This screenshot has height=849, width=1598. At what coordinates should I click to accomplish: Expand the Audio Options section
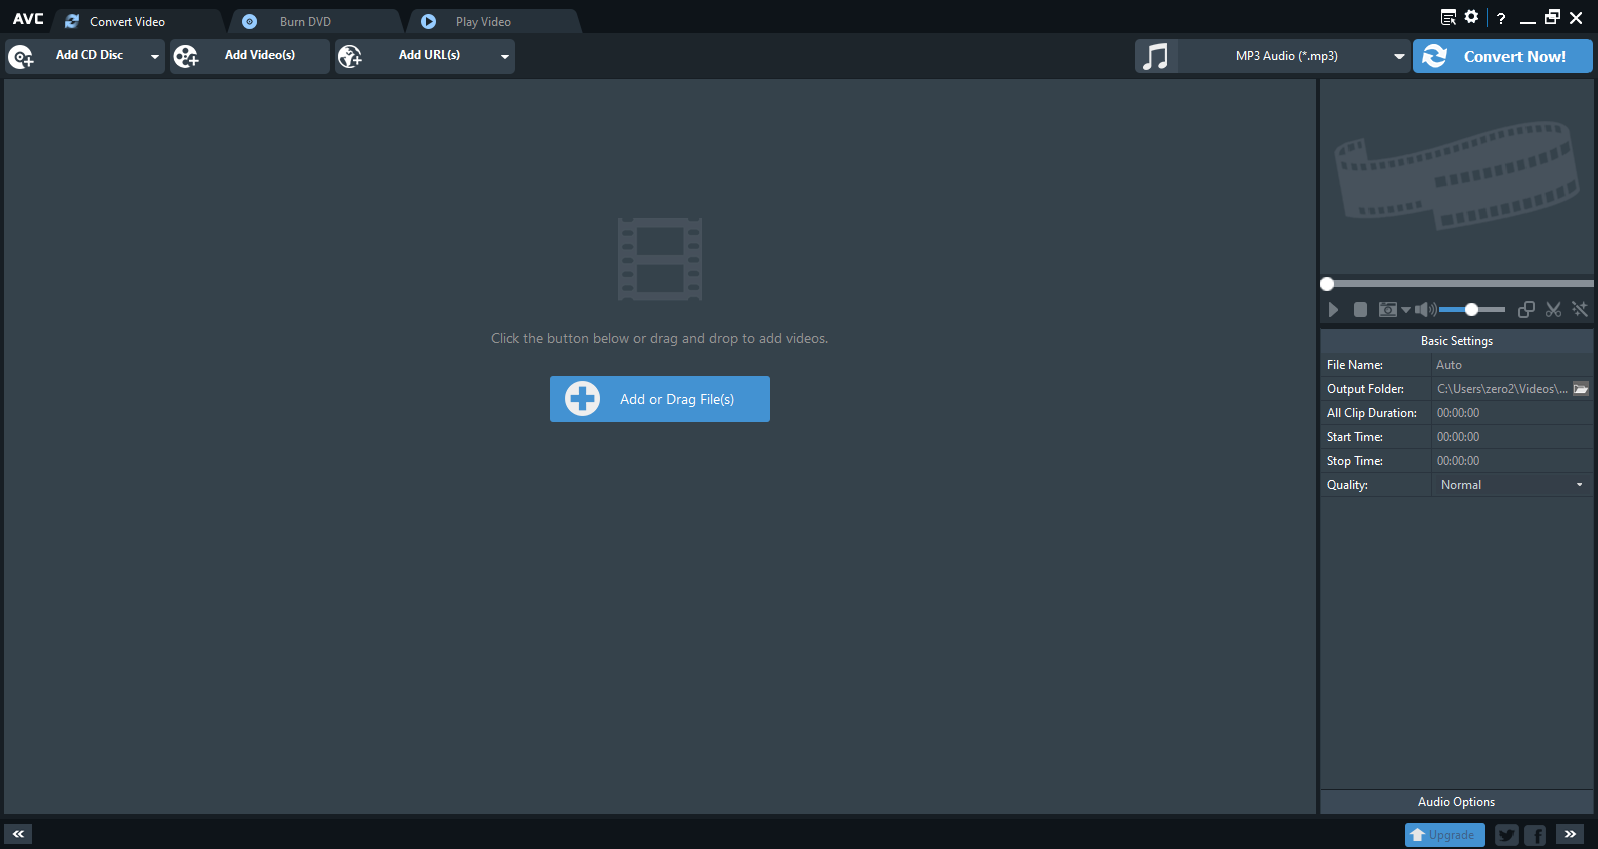click(1457, 802)
